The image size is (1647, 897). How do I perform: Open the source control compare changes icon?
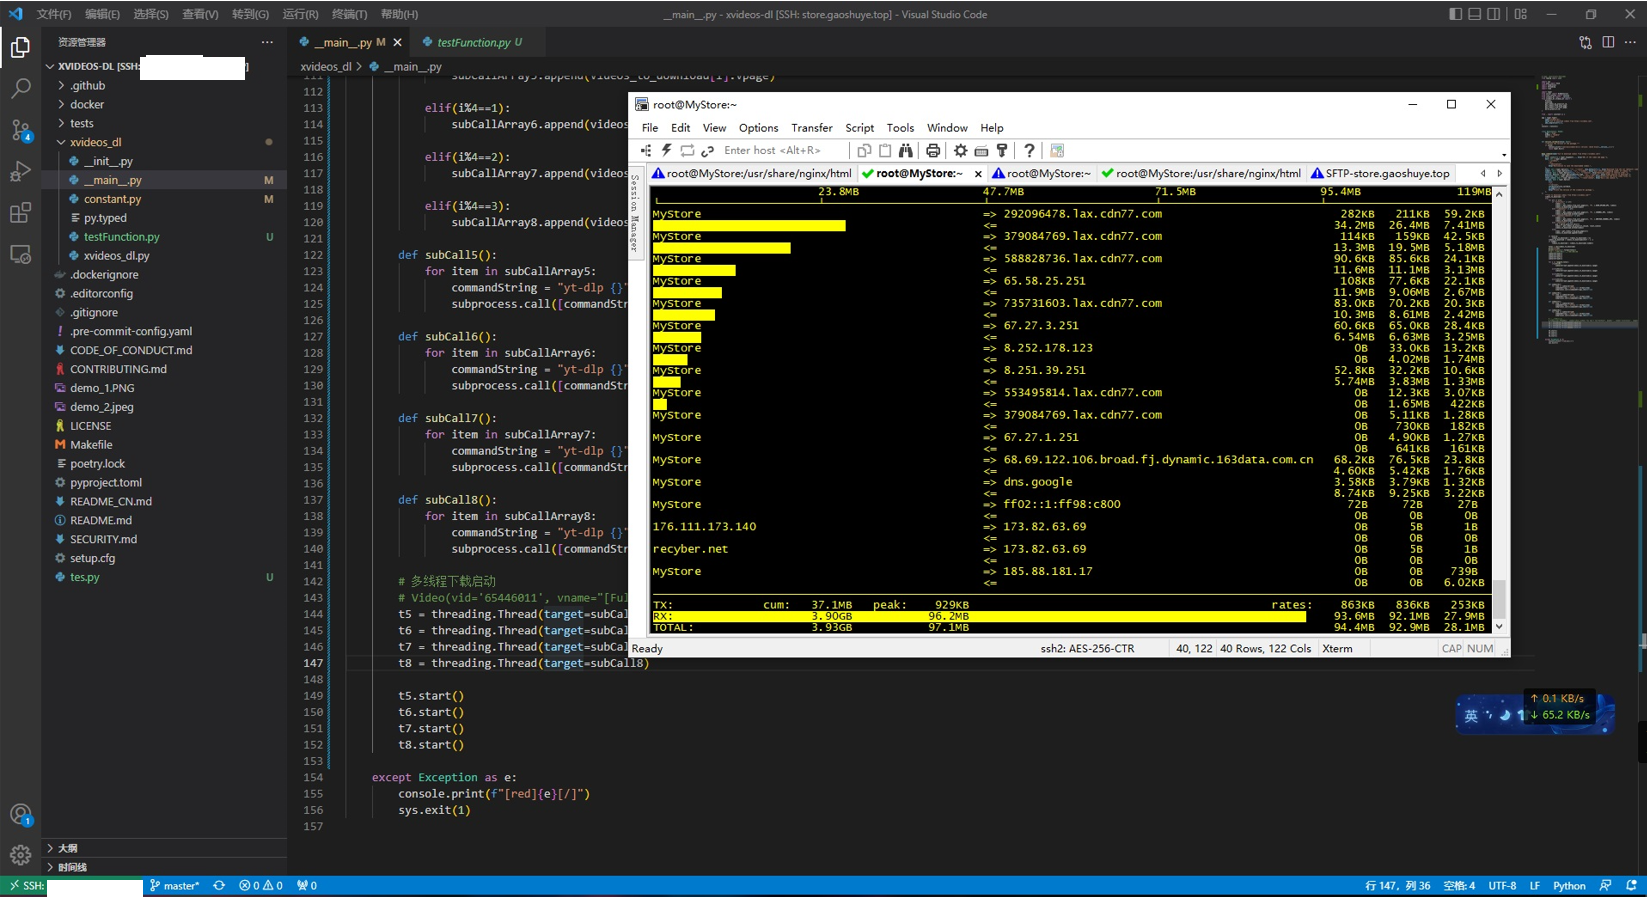(x=1585, y=42)
